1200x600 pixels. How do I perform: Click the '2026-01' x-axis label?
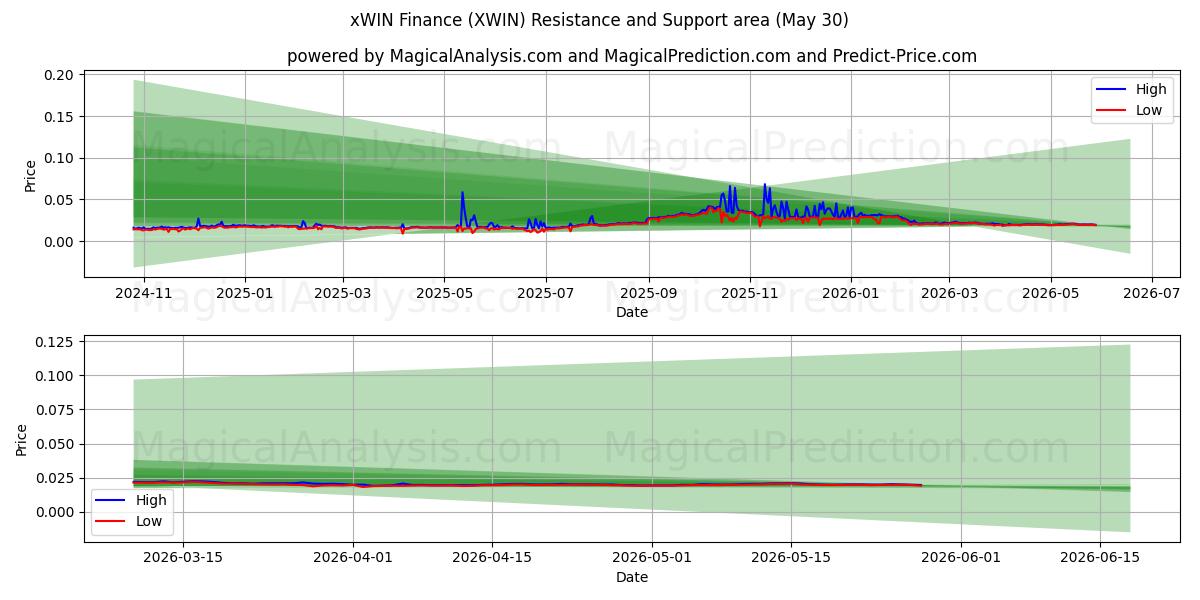850,294
